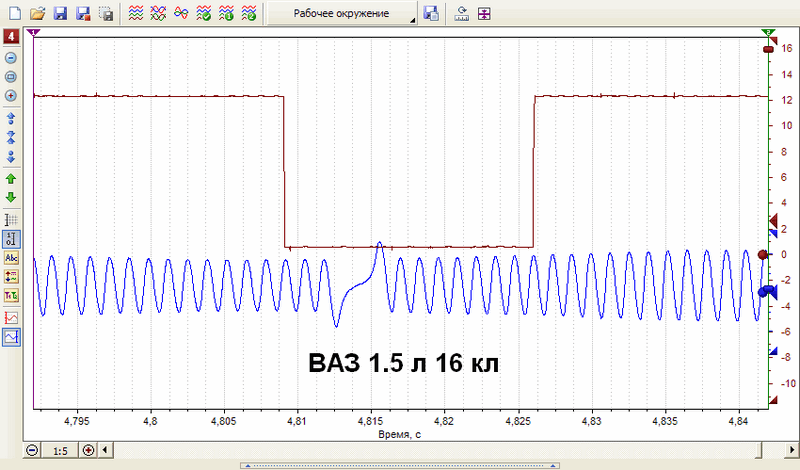
Task: Toggle the red waveform chart mode icon
Action: 11,318
